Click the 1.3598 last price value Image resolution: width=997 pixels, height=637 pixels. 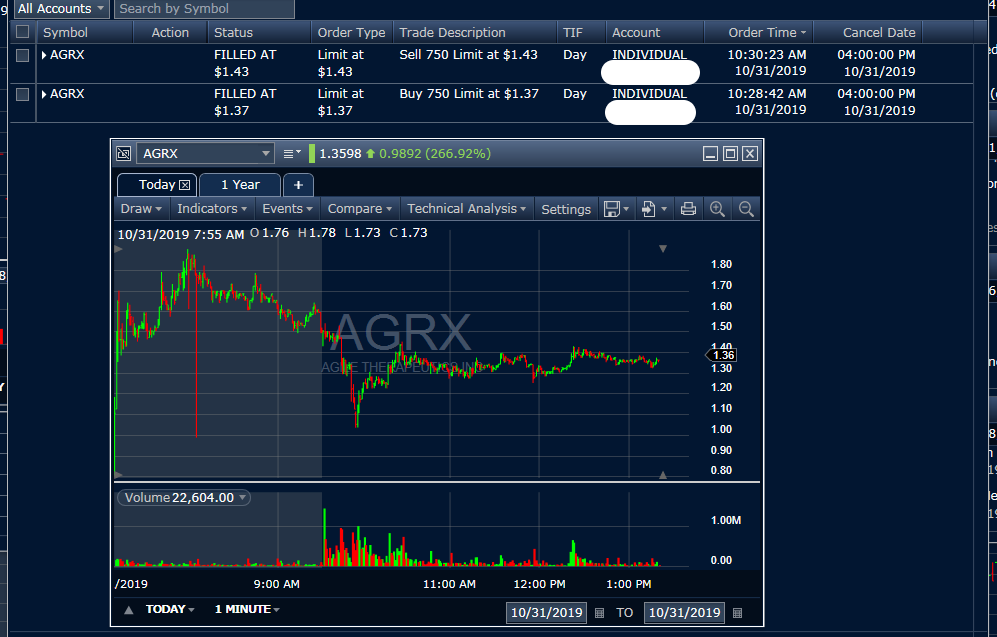340,153
